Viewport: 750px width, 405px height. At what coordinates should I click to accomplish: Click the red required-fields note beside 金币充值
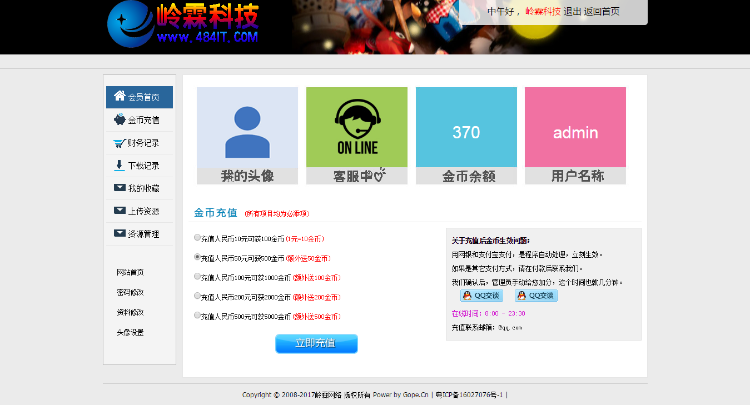[276, 214]
